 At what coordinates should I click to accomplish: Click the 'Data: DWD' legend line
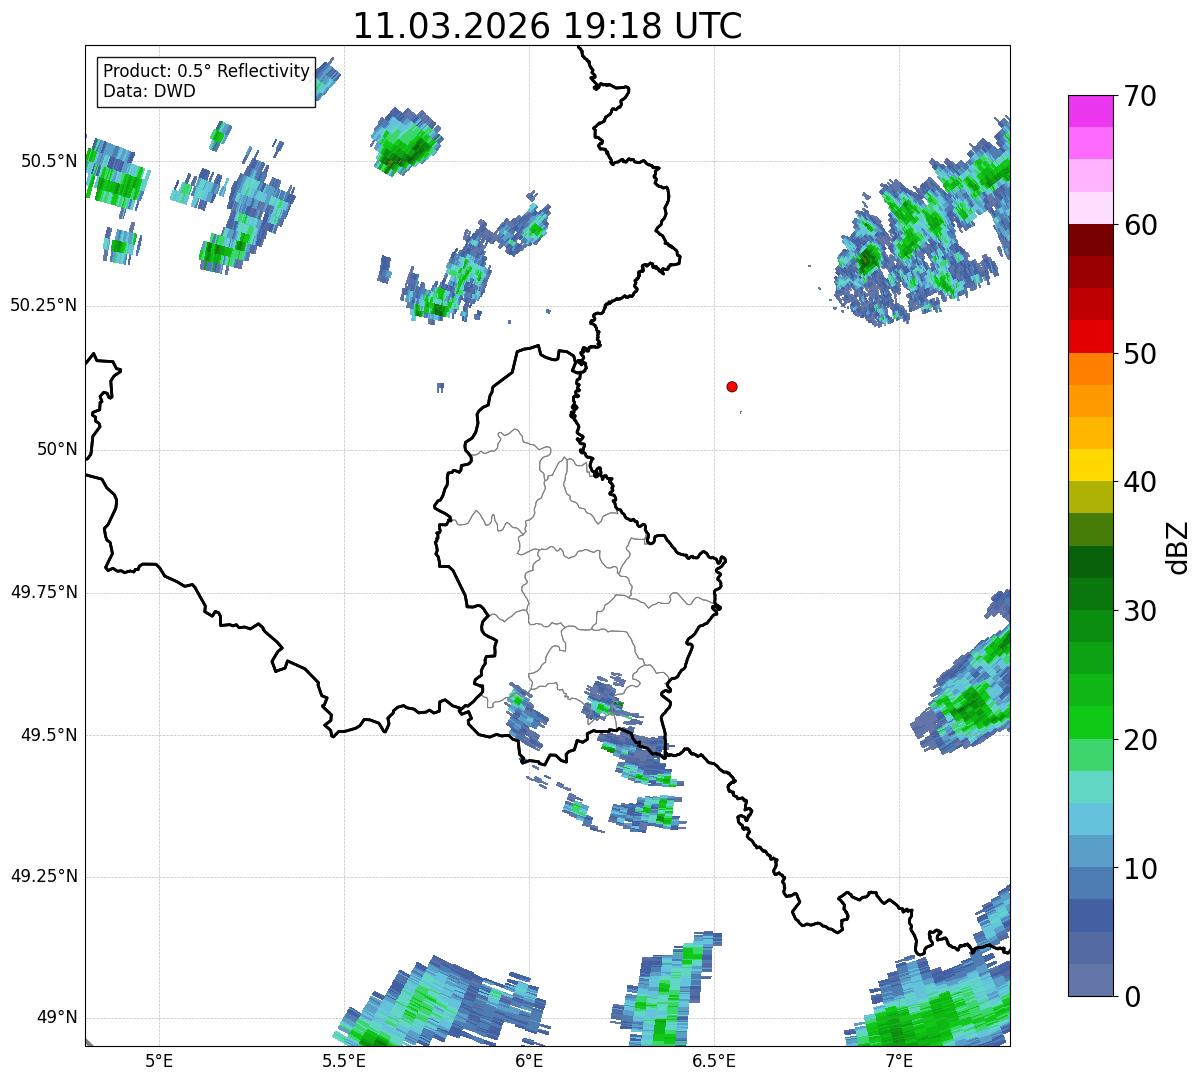[149, 91]
